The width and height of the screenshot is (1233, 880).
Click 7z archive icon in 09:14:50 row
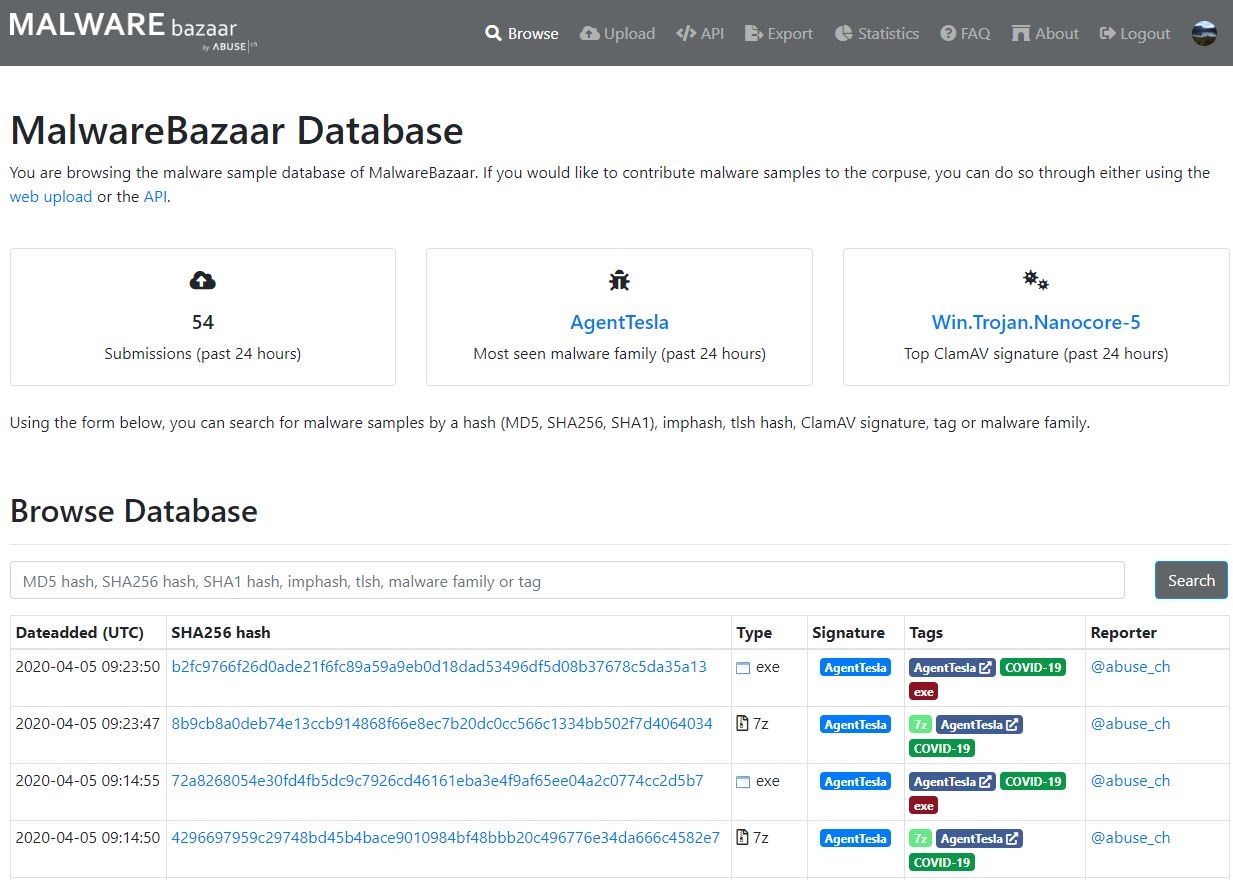pos(742,837)
